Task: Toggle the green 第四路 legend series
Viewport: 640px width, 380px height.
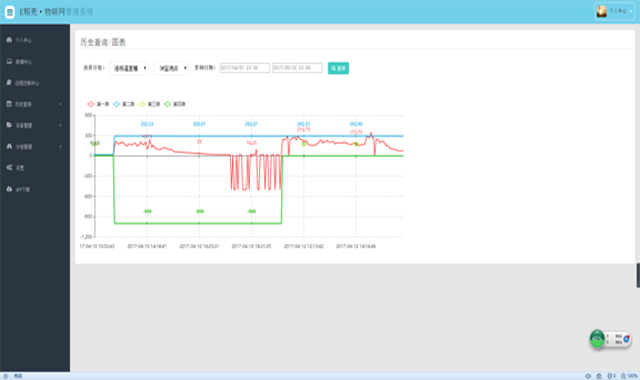Action: point(175,104)
